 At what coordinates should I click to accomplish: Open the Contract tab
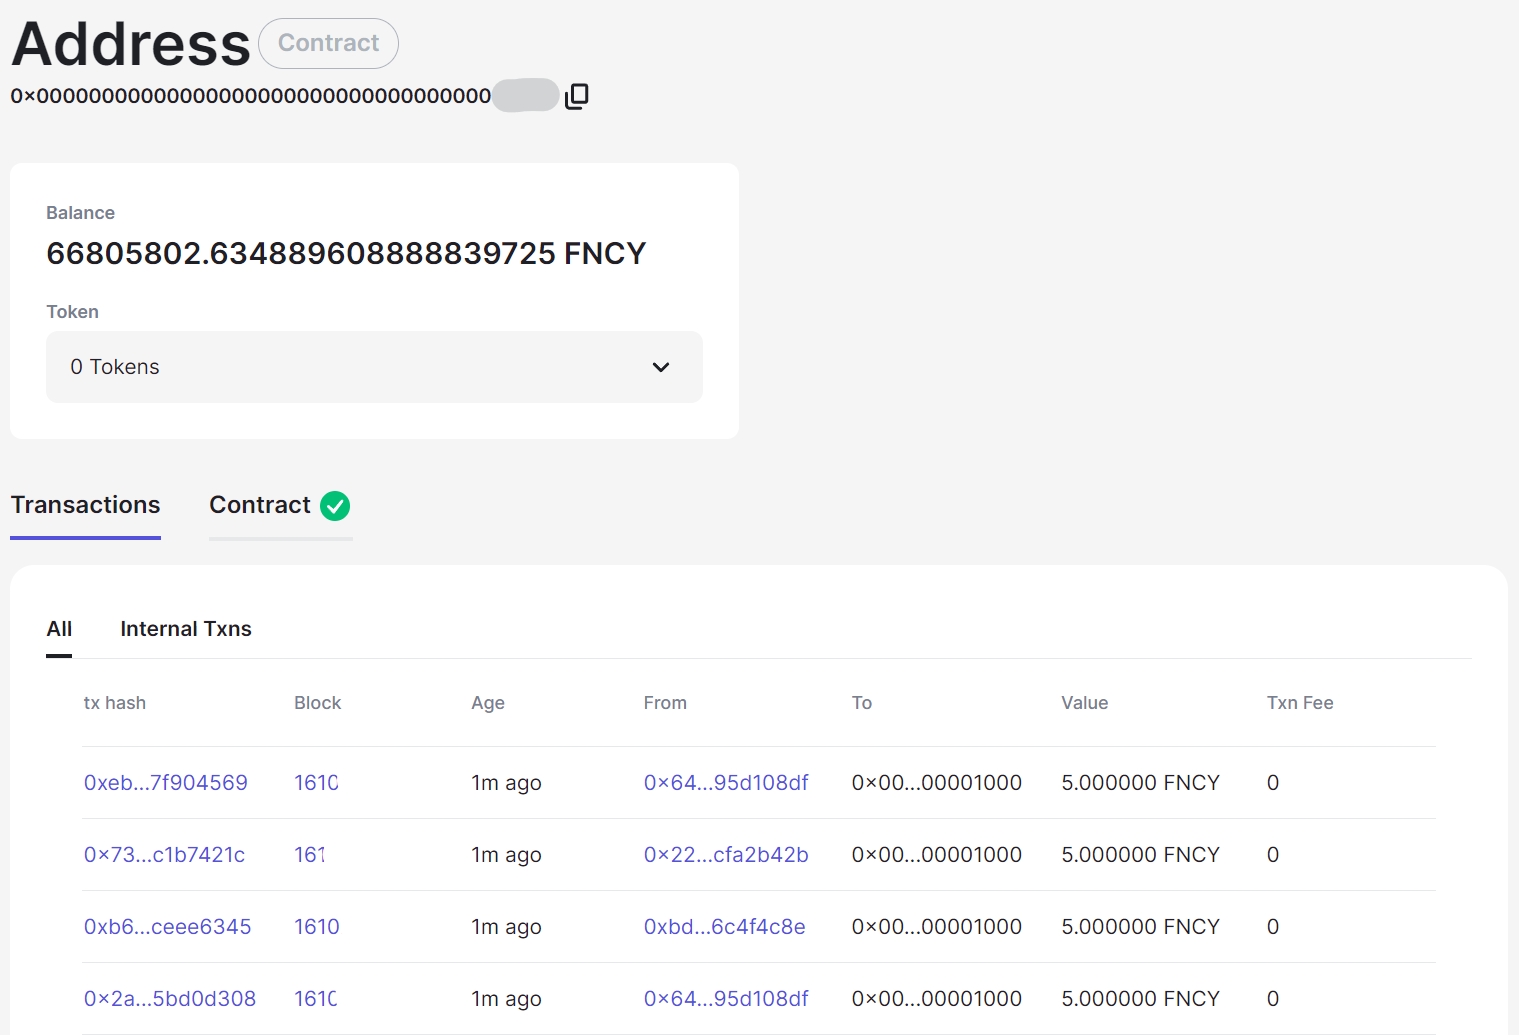click(260, 506)
